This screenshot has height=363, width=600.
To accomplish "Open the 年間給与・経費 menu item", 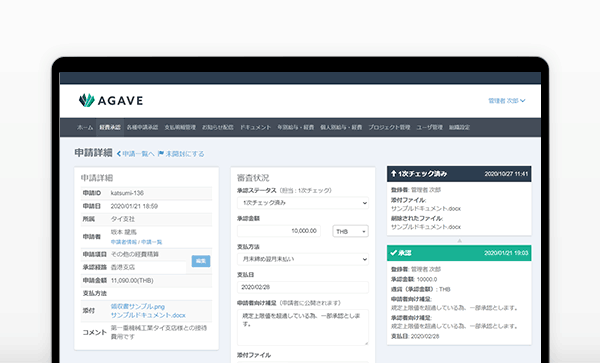I will click(295, 127).
